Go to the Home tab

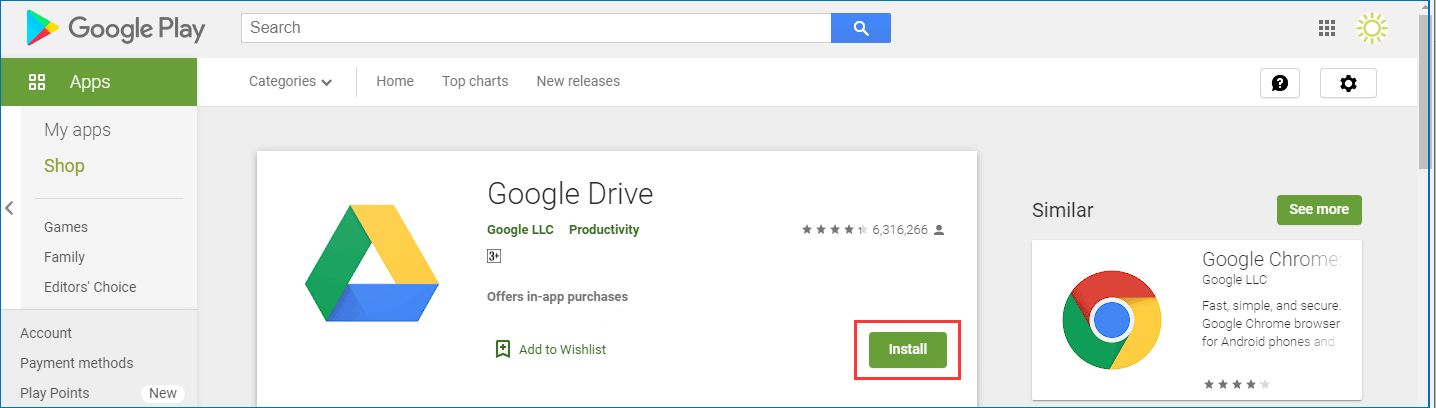pyautogui.click(x=395, y=81)
